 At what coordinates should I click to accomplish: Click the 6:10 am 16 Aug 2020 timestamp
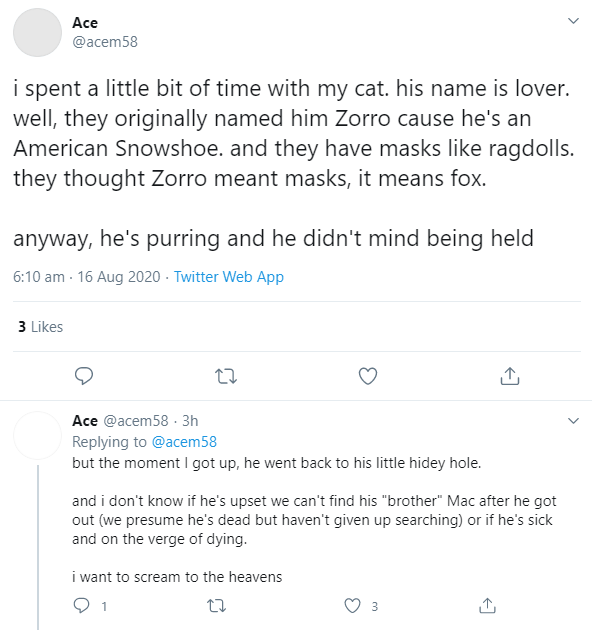pos(87,277)
